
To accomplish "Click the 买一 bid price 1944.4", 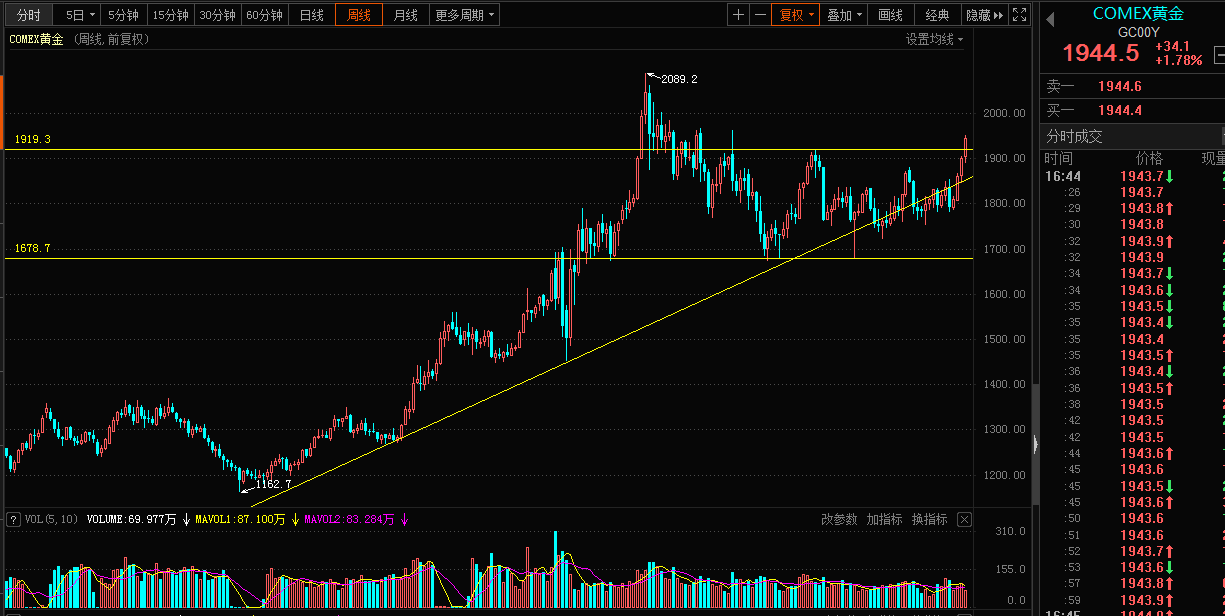I will click(1120, 110).
